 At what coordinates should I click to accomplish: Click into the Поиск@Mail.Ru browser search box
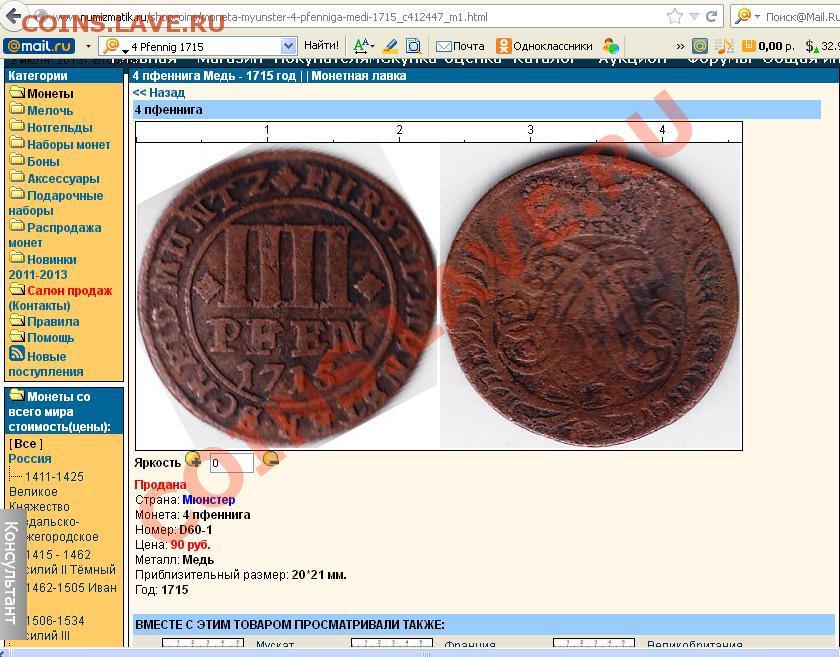point(802,17)
